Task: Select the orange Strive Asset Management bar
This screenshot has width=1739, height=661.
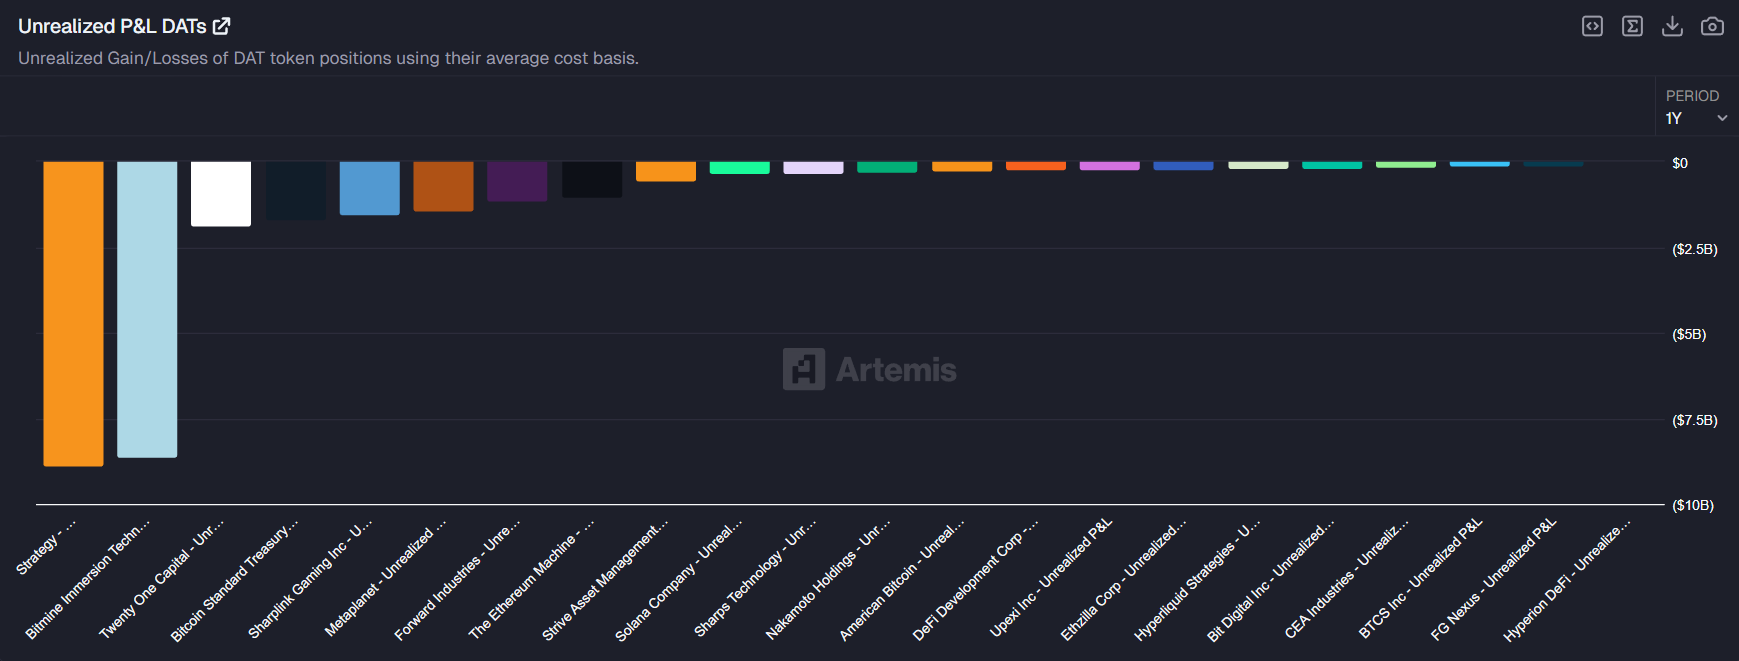Action: pyautogui.click(x=665, y=171)
